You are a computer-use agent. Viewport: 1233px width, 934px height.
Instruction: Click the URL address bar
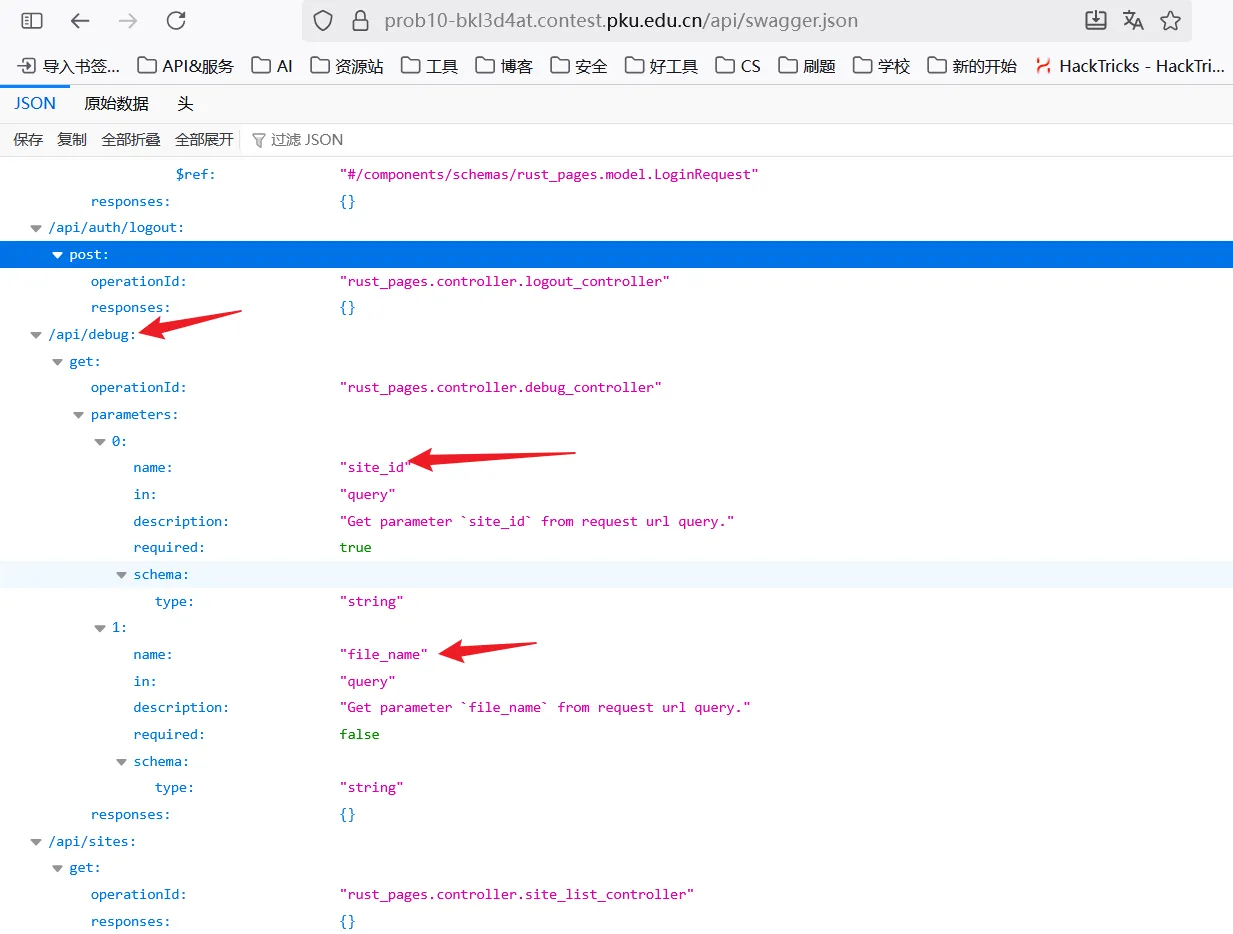click(x=700, y=21)
